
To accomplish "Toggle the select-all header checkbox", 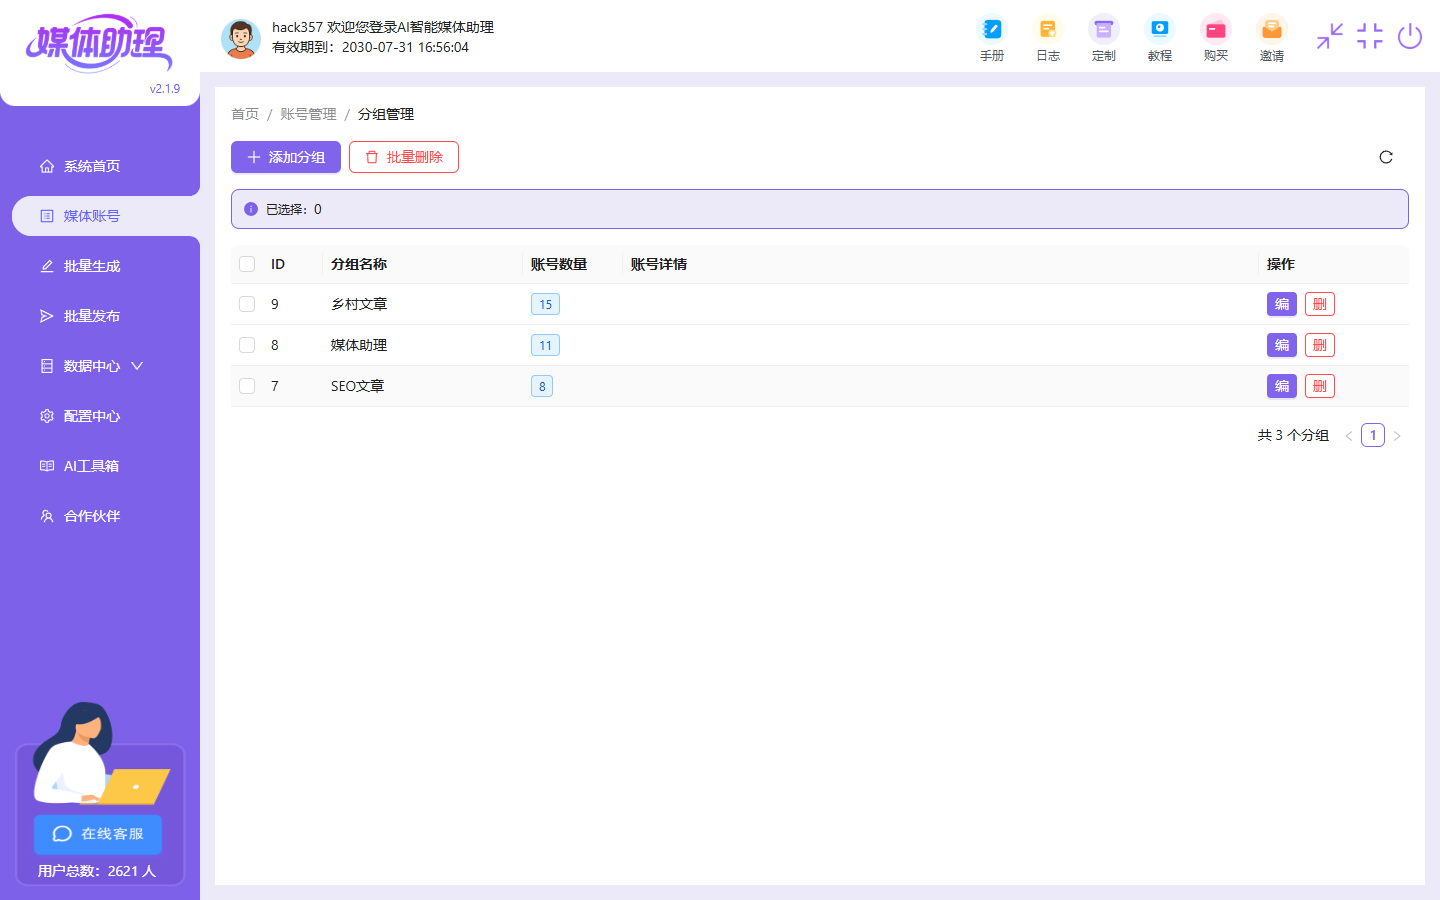I will pyautogui.click(x=247, y=264).
